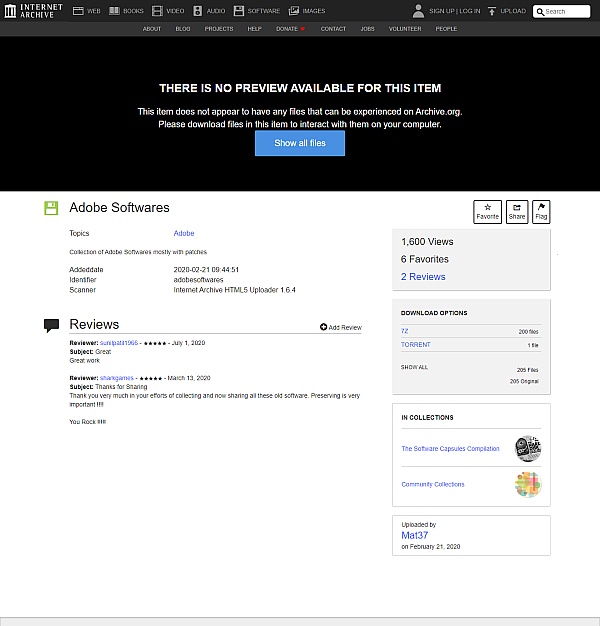Click the green floppy software item icon

[51, 208]
